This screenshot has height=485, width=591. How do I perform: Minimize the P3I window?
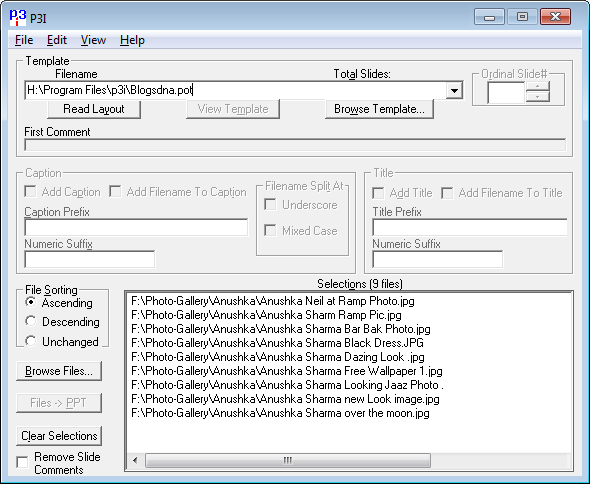point(489,17)
